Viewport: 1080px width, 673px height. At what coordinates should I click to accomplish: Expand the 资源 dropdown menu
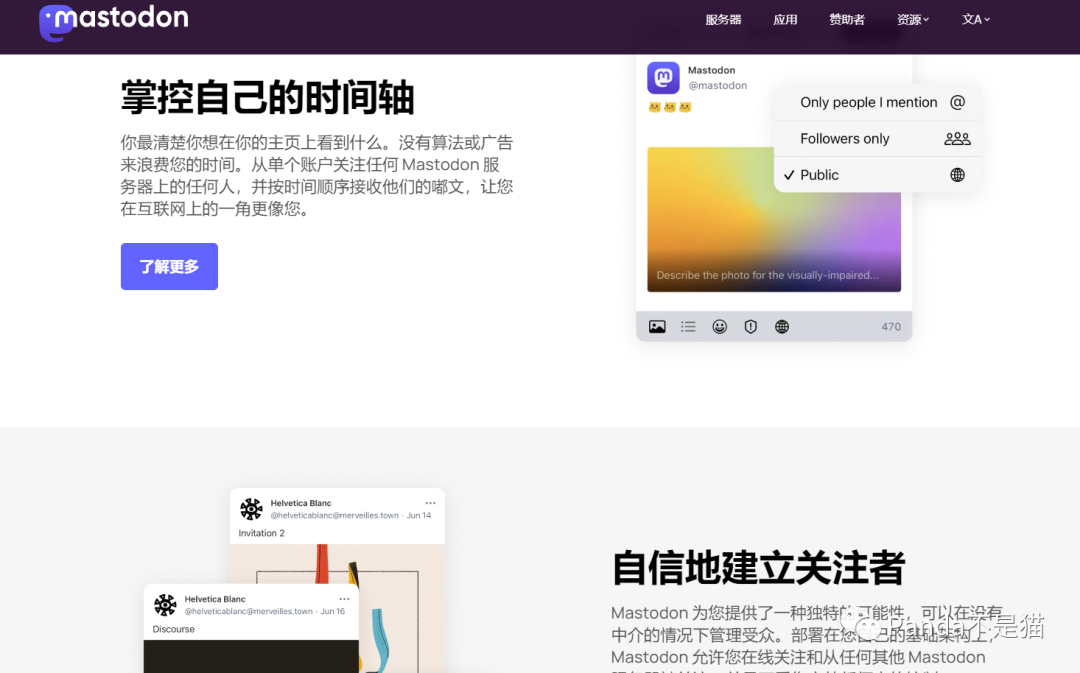pyautogui.click(x=913, y=19)
